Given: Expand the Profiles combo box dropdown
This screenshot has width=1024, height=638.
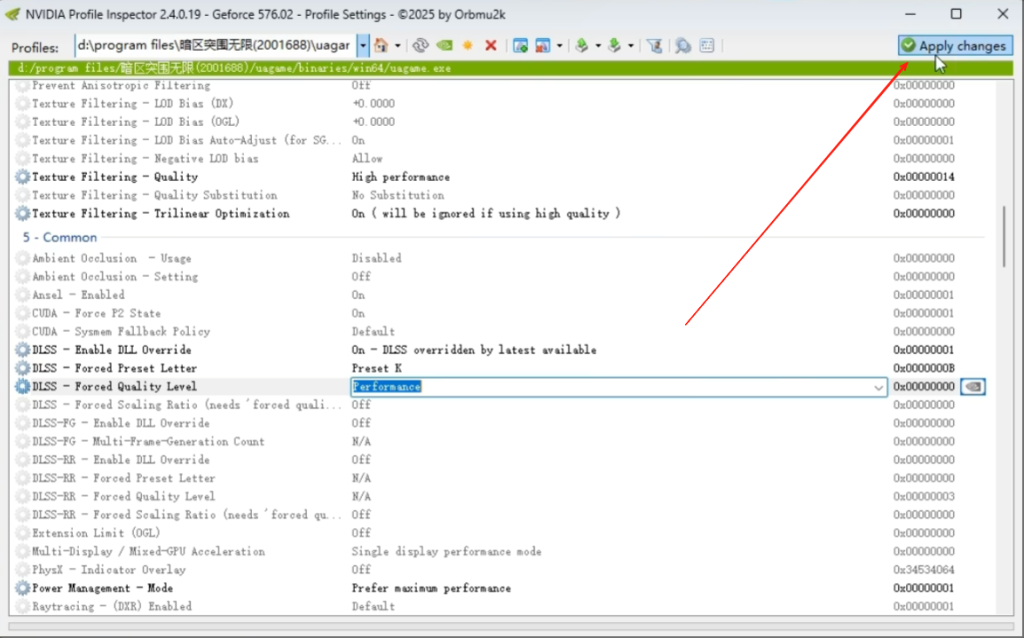Looking at the screenshot, I should pyautogui.click(x=362, y=46).
